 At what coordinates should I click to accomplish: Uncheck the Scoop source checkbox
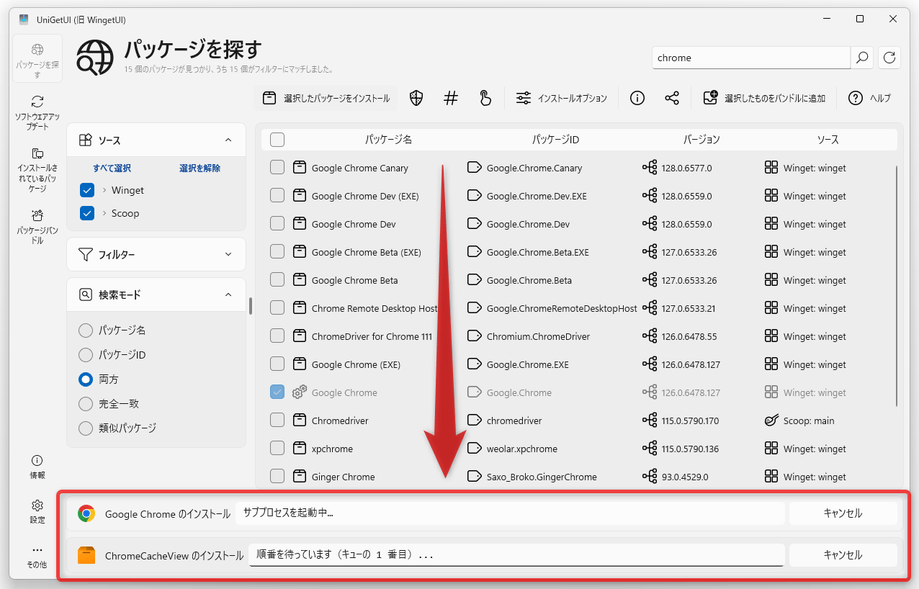[x=87, y=213]
